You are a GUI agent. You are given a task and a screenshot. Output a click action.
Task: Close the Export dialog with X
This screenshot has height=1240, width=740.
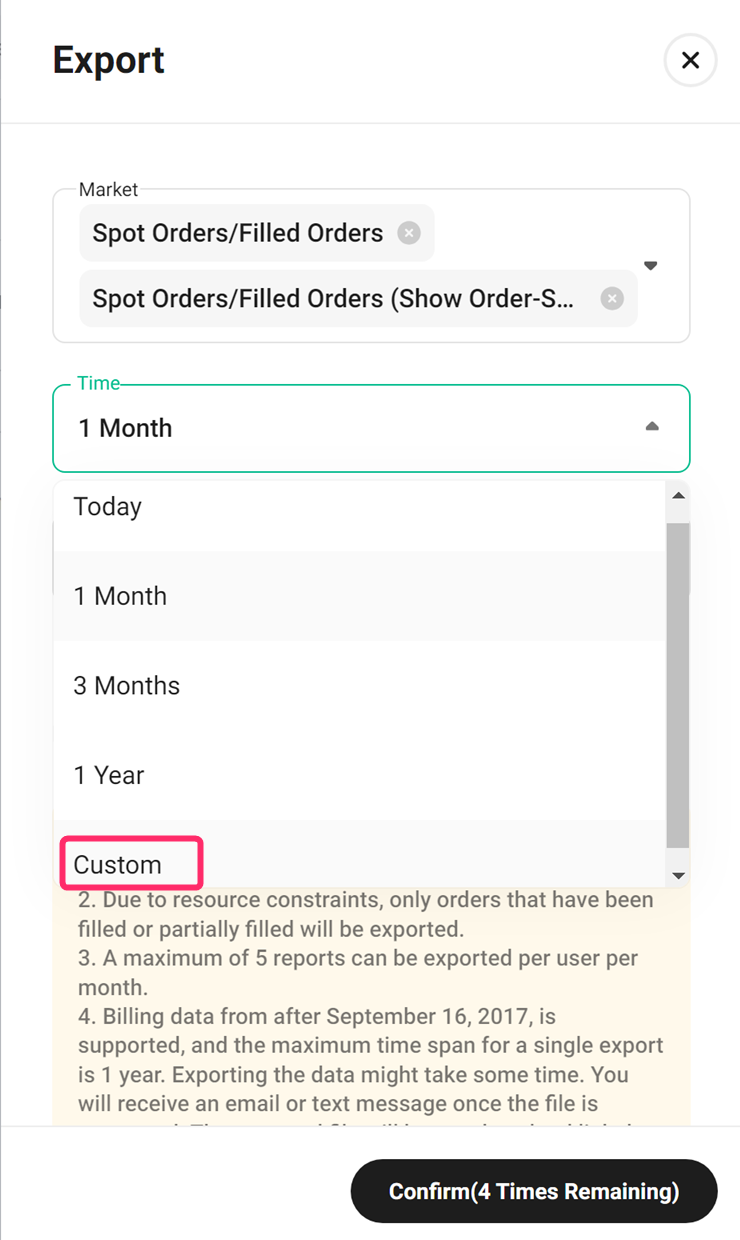(x=690, y=60)
